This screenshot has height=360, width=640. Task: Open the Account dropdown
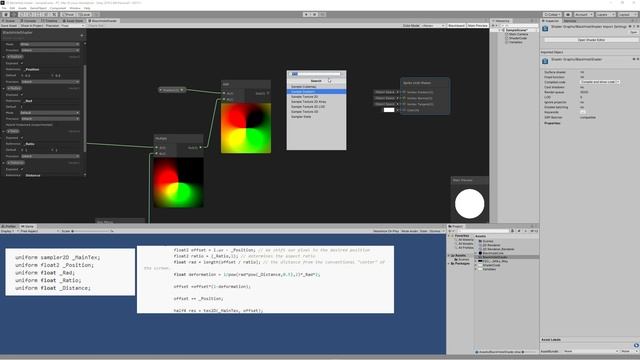pos(583,14)
